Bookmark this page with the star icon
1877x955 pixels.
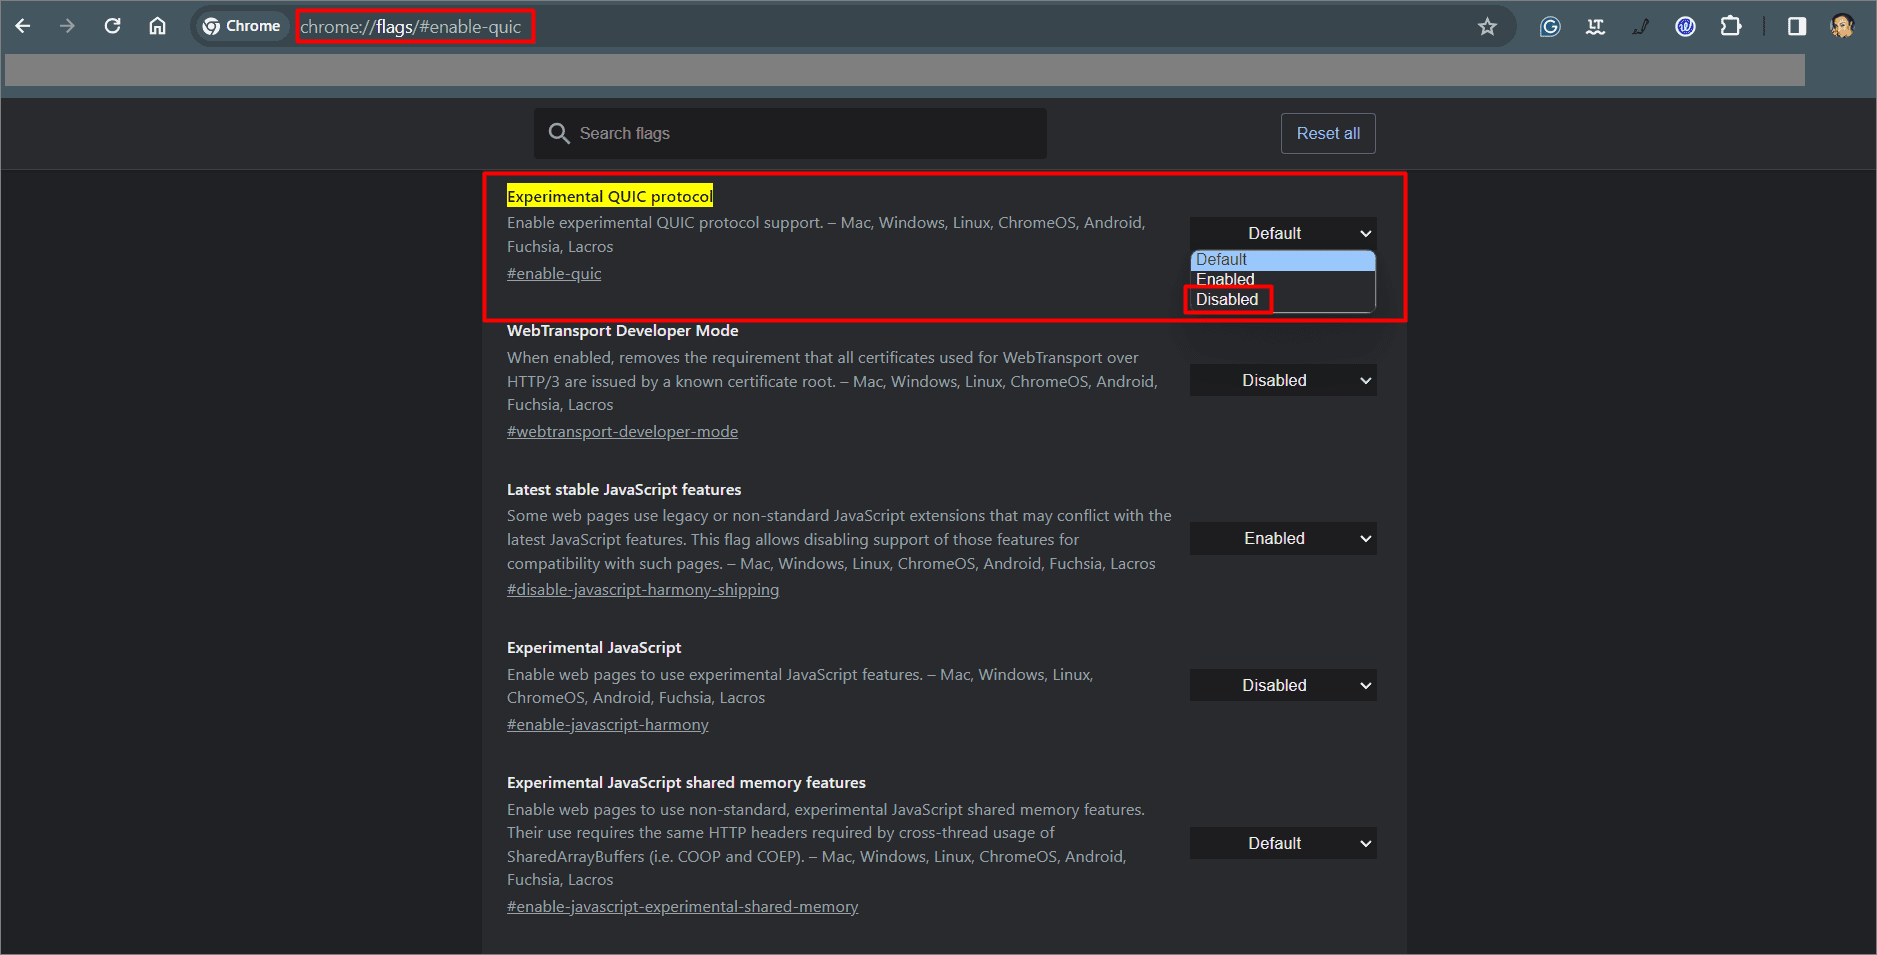[1488, 27]
